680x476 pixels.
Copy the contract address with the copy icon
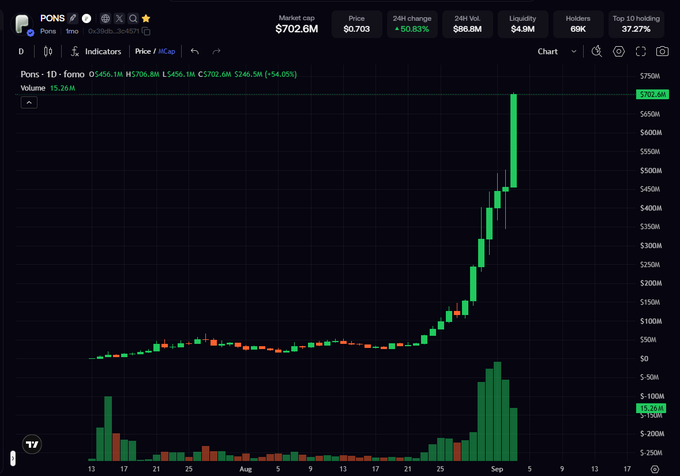point(146,31)
